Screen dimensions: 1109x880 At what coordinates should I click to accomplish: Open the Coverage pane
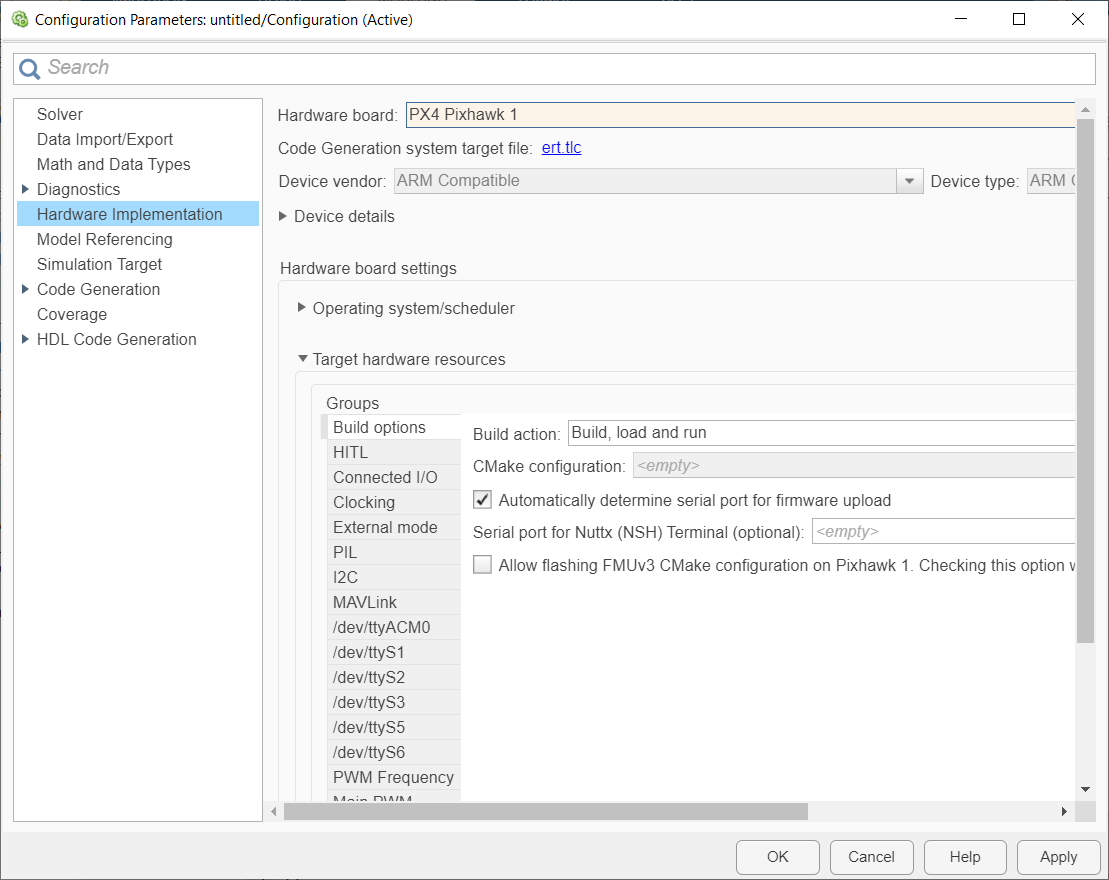72,315
